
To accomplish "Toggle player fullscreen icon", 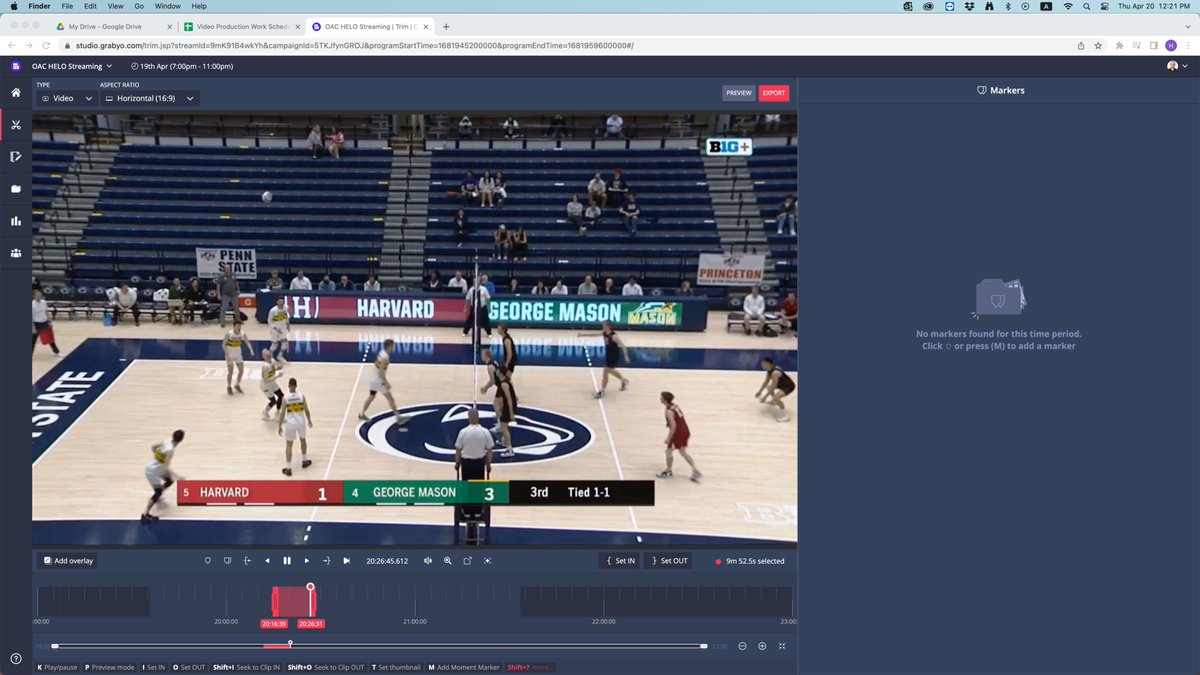I will click(x=487, y=561).
